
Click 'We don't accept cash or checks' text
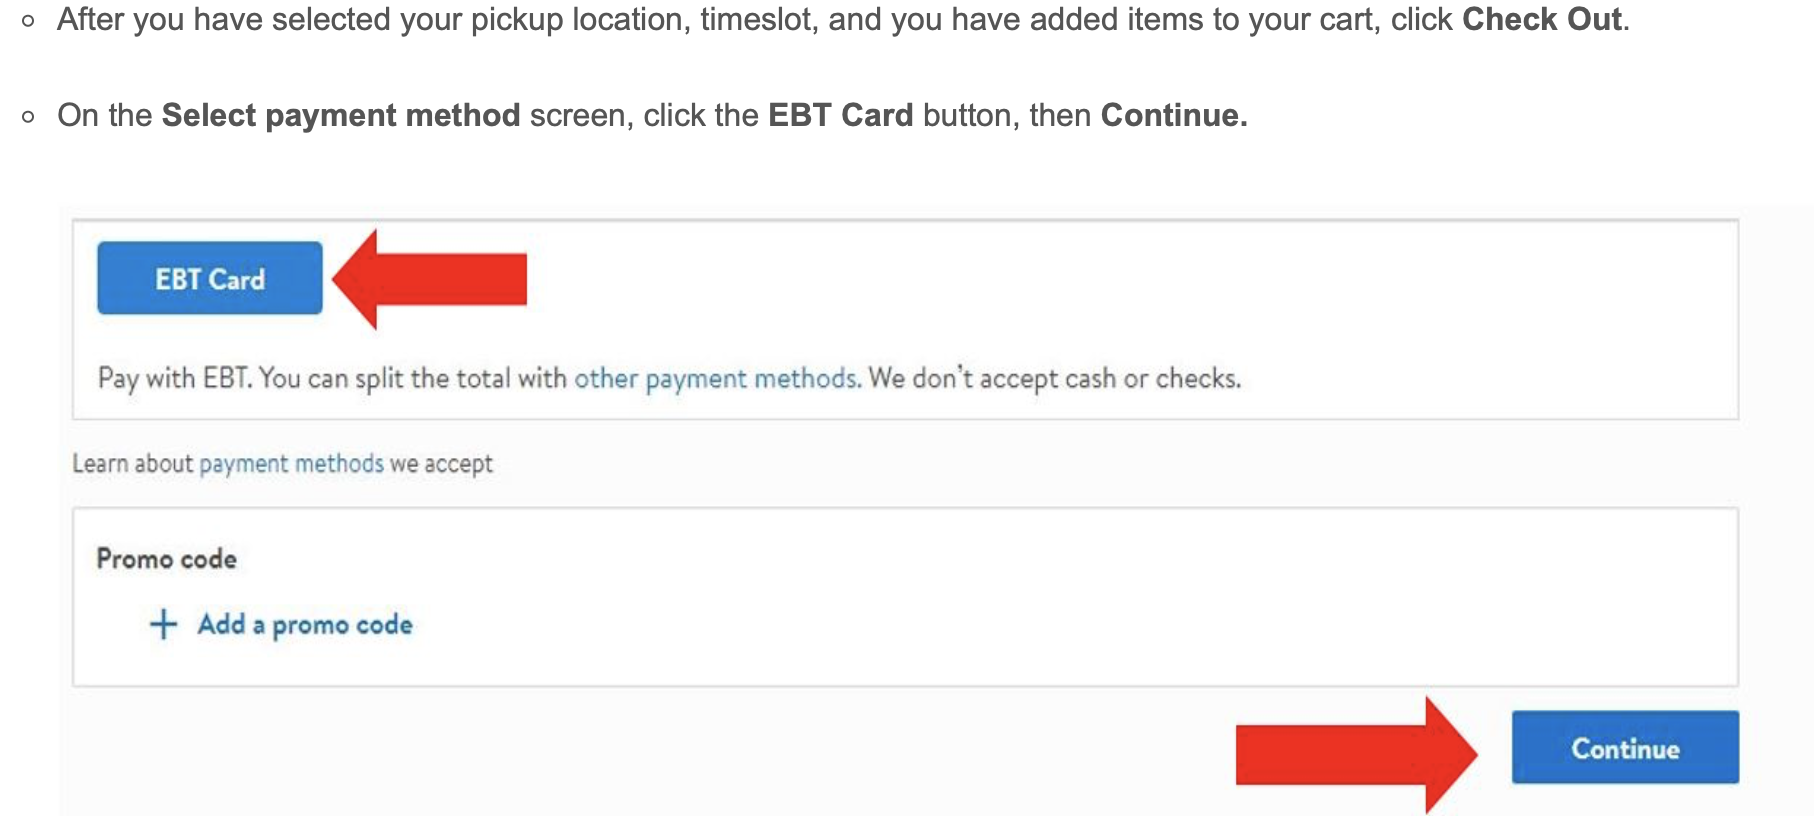[1054, 379]
